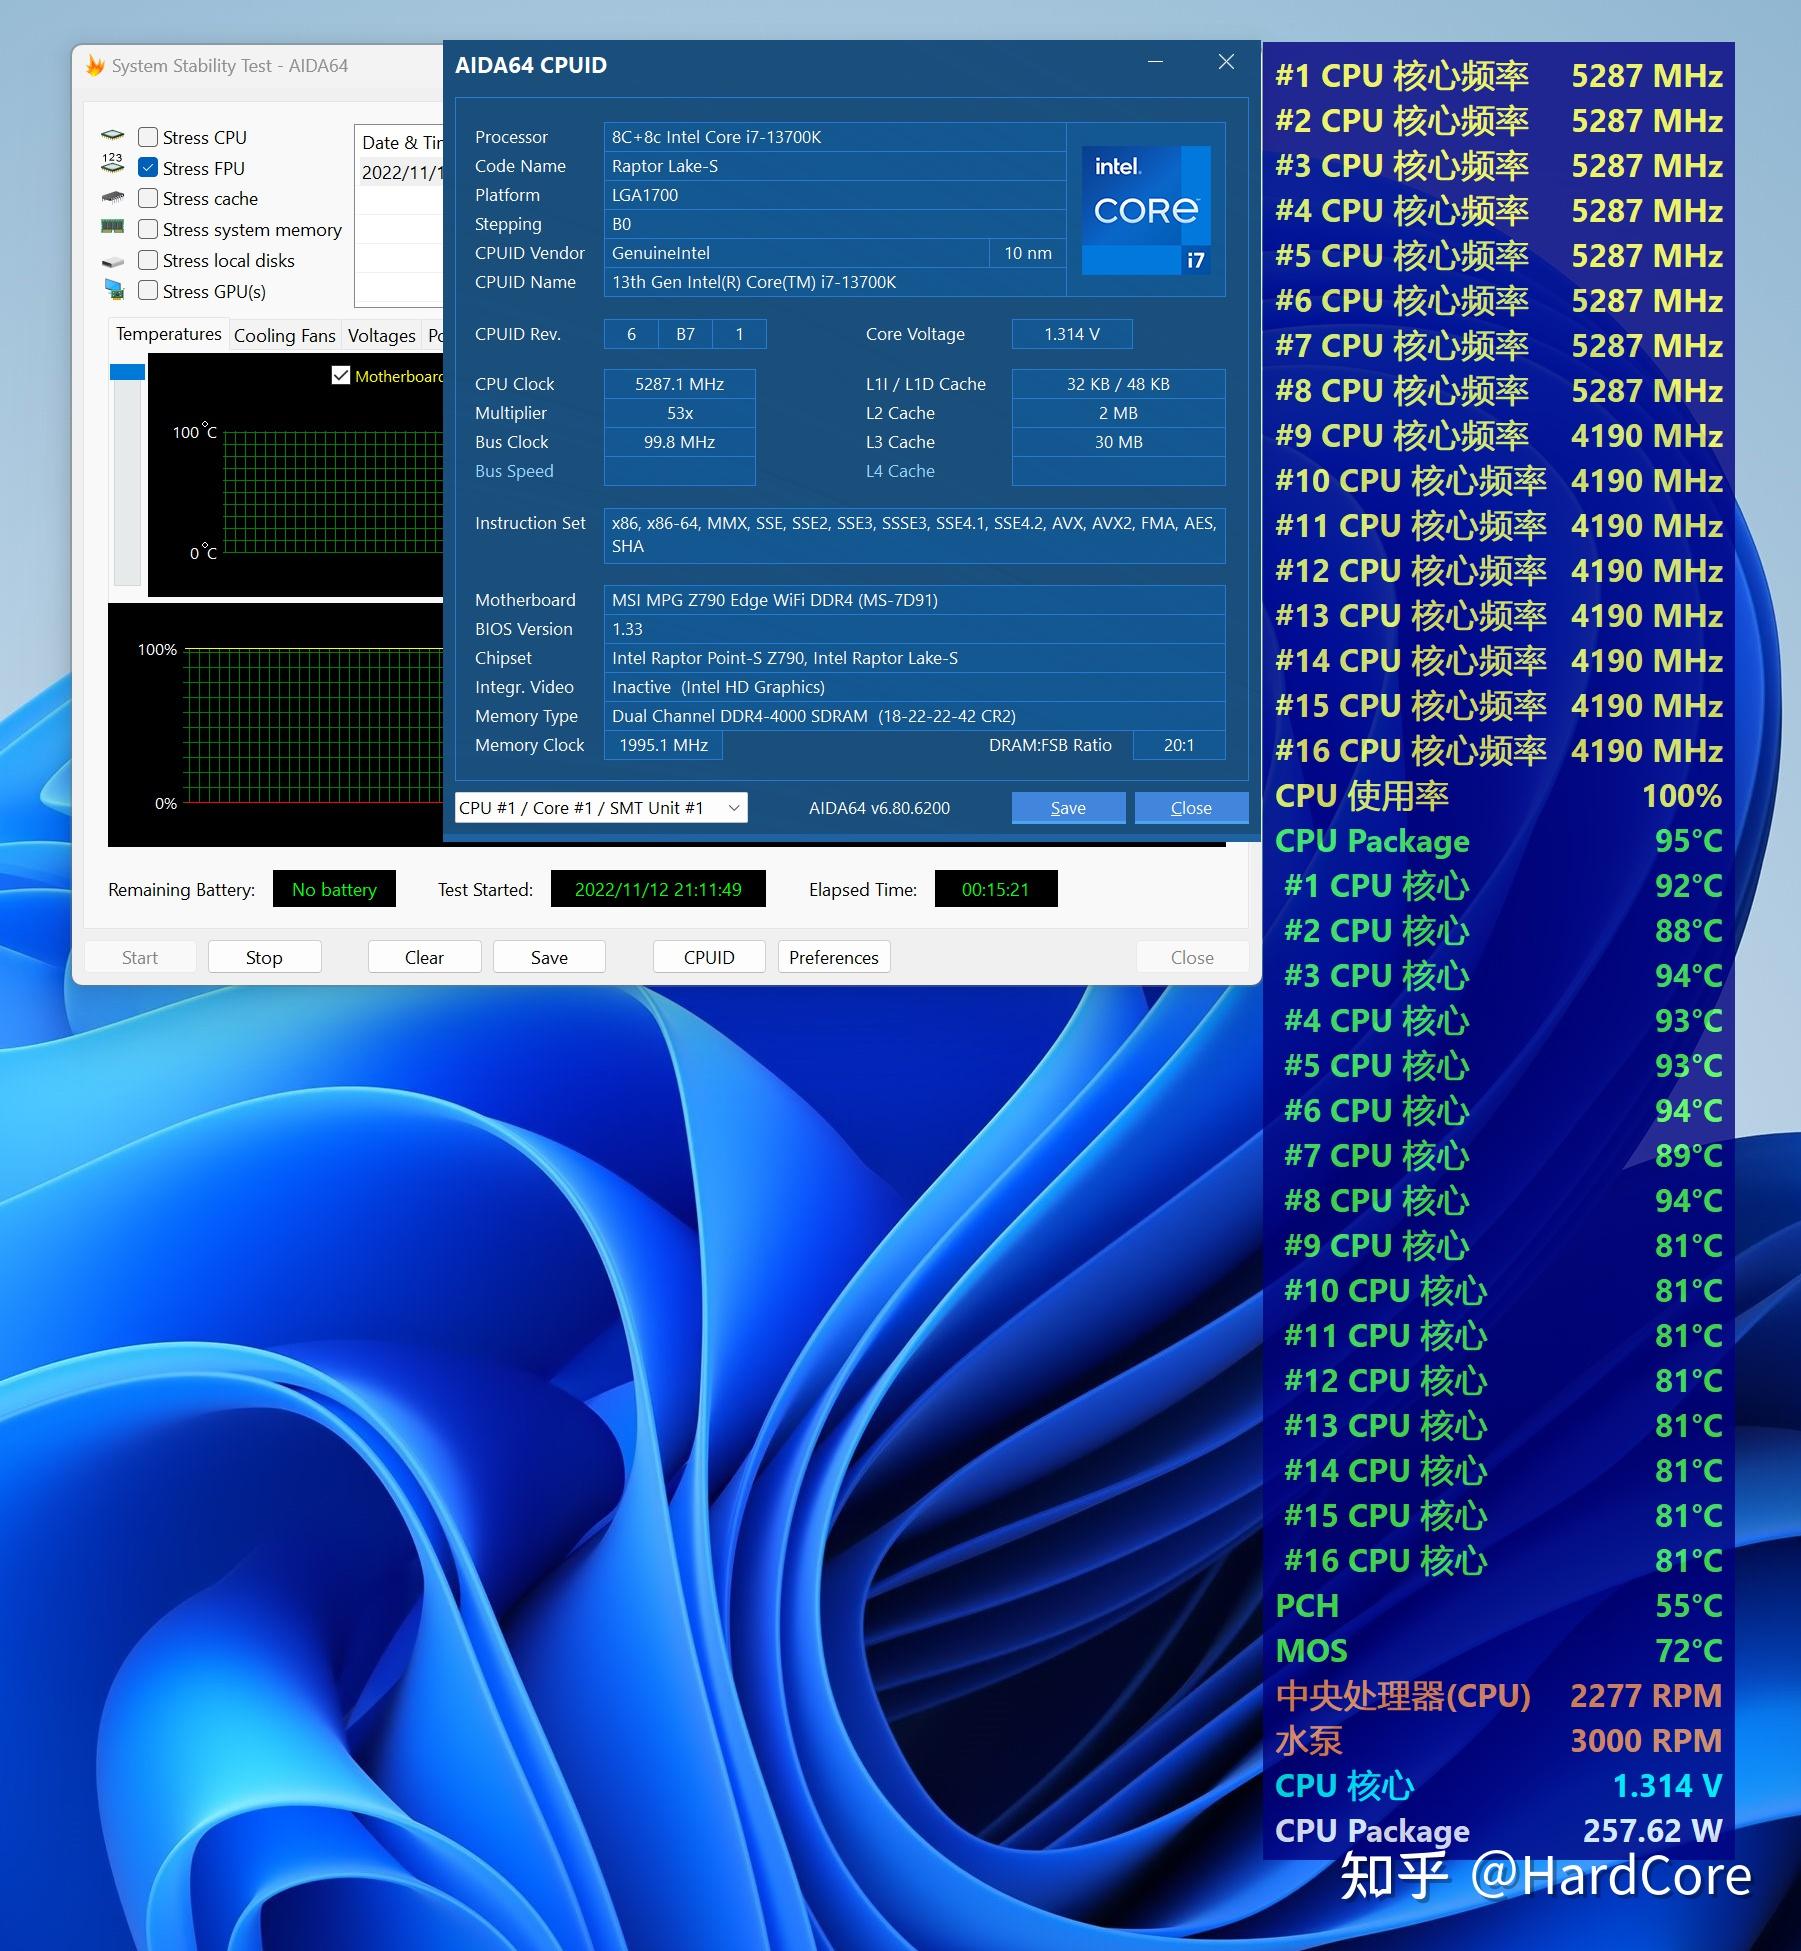This screenshot has width=1801, height=1951.
Task: Enable the Stress system memory checkbox
Action: tap(148, 229)
